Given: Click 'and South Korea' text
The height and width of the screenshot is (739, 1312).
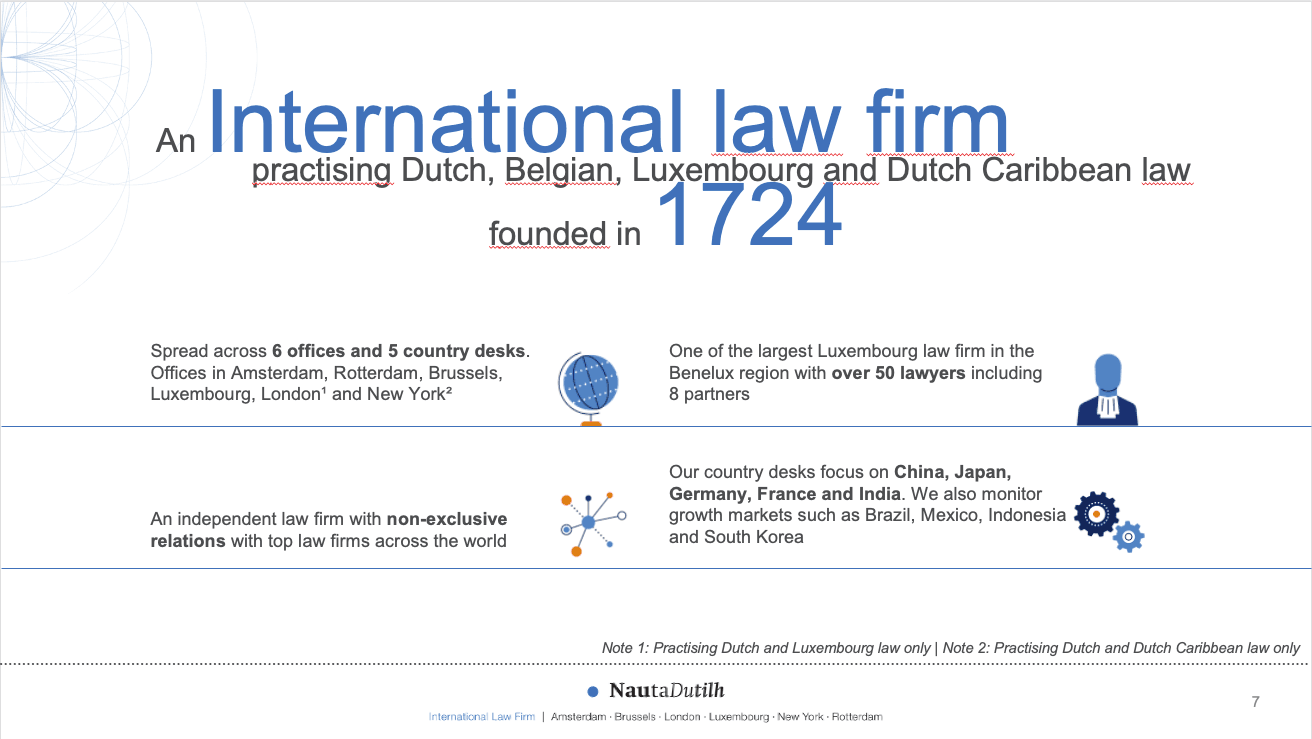Looking at the screenshot, I should coord(736,537).
